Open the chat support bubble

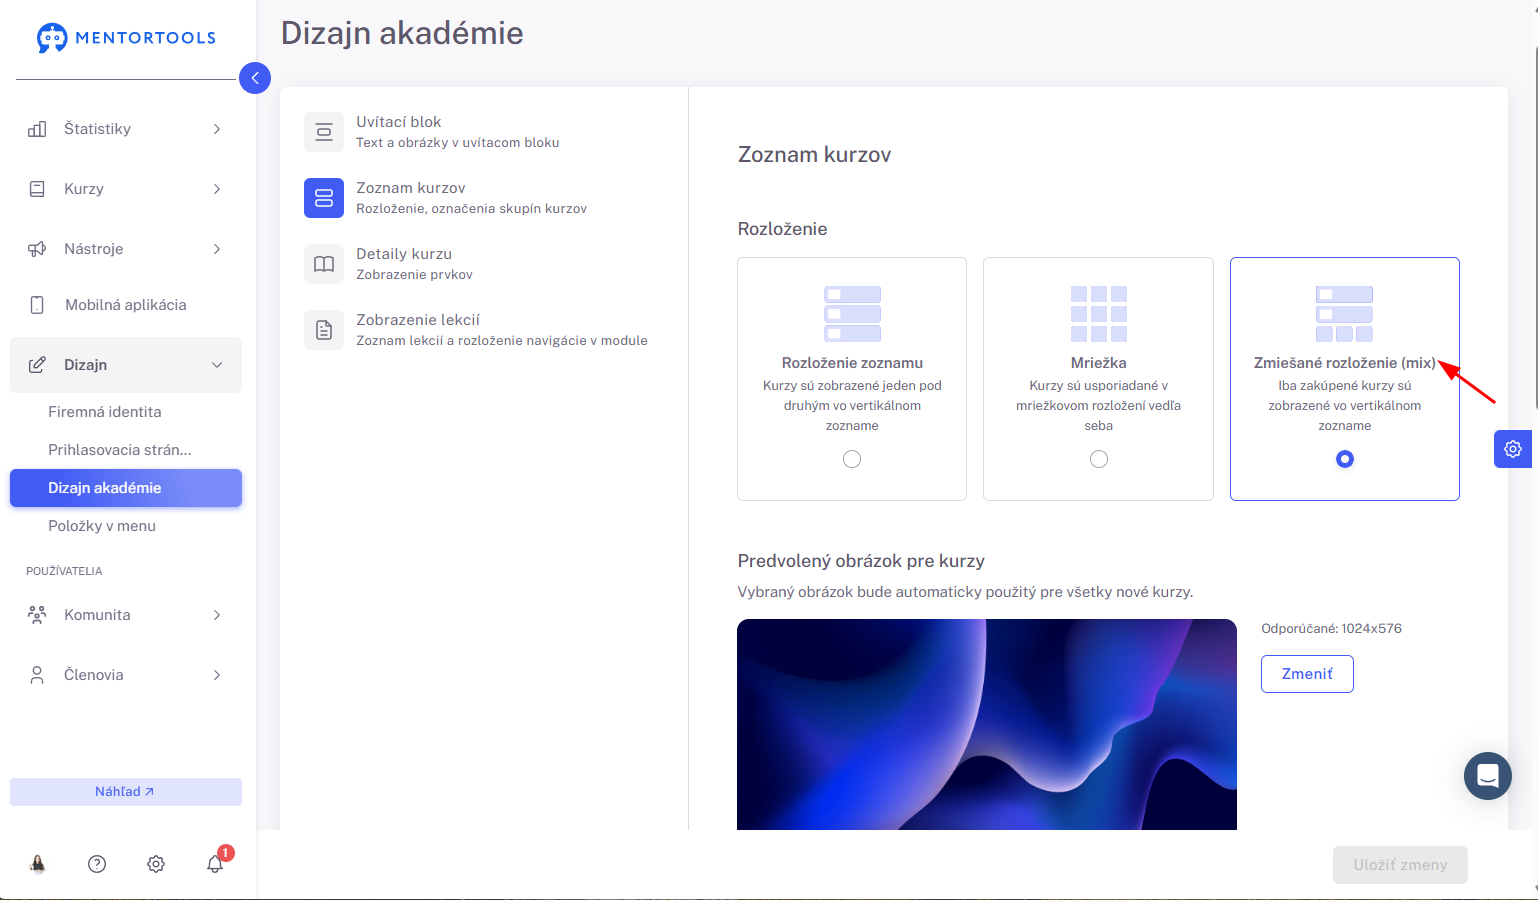coord(1488,776)
